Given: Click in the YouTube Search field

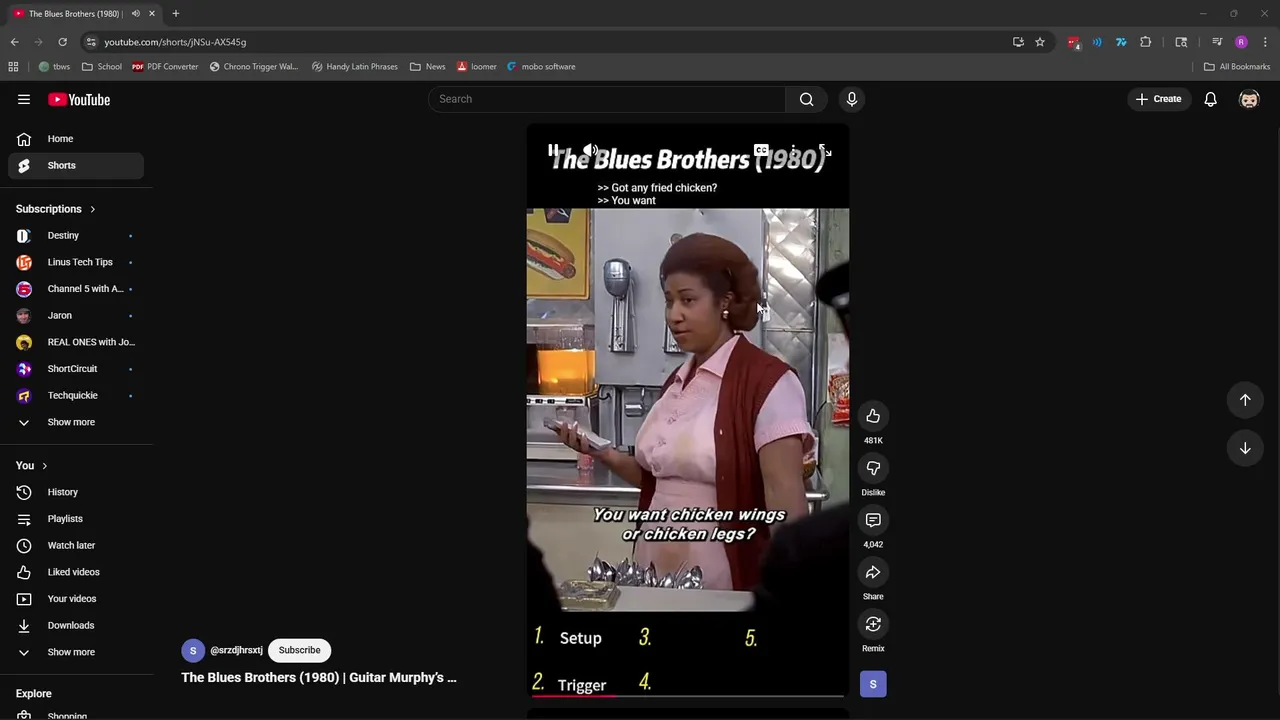Looking at the screenshot, I should point(607,99).
